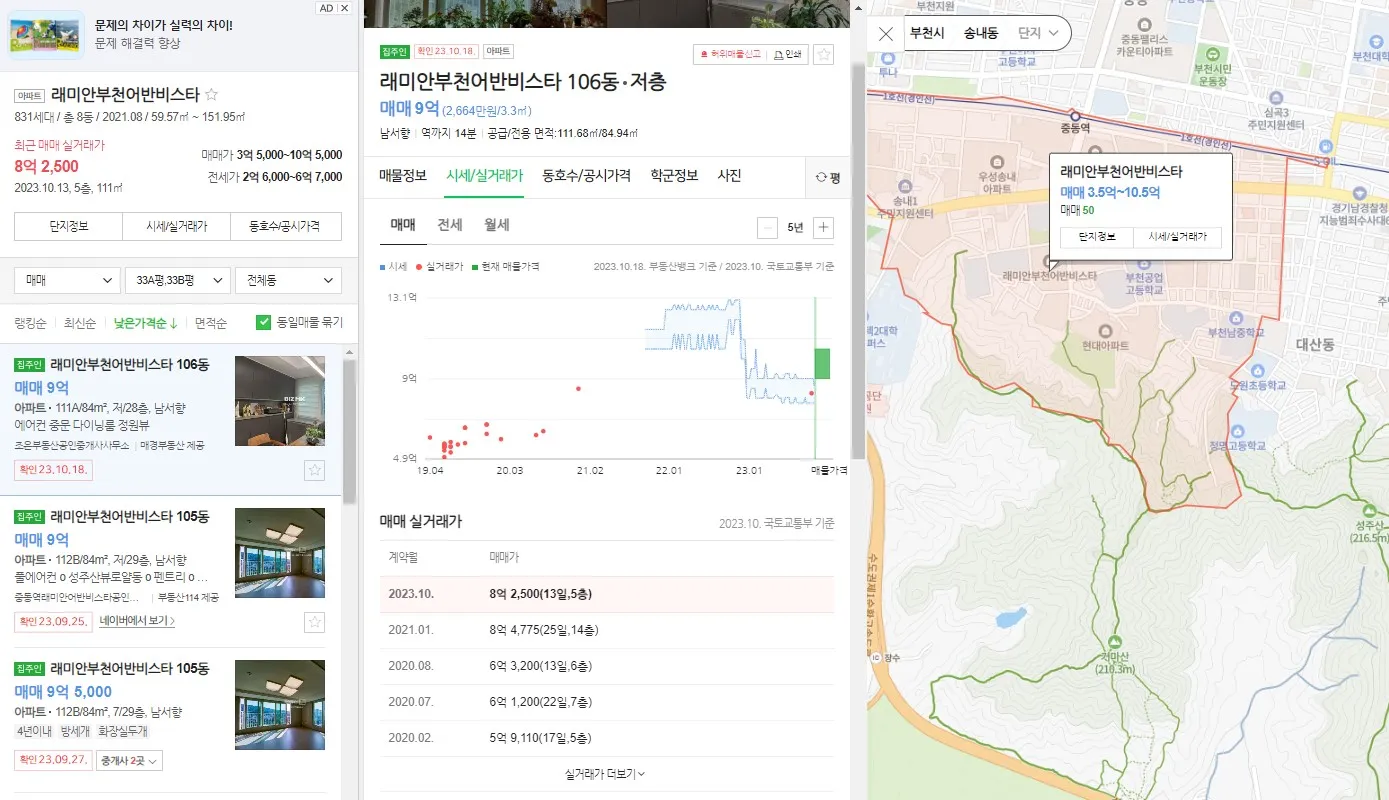
Task: Switch chart to 월세 tab
Action: tap(496, 225)
